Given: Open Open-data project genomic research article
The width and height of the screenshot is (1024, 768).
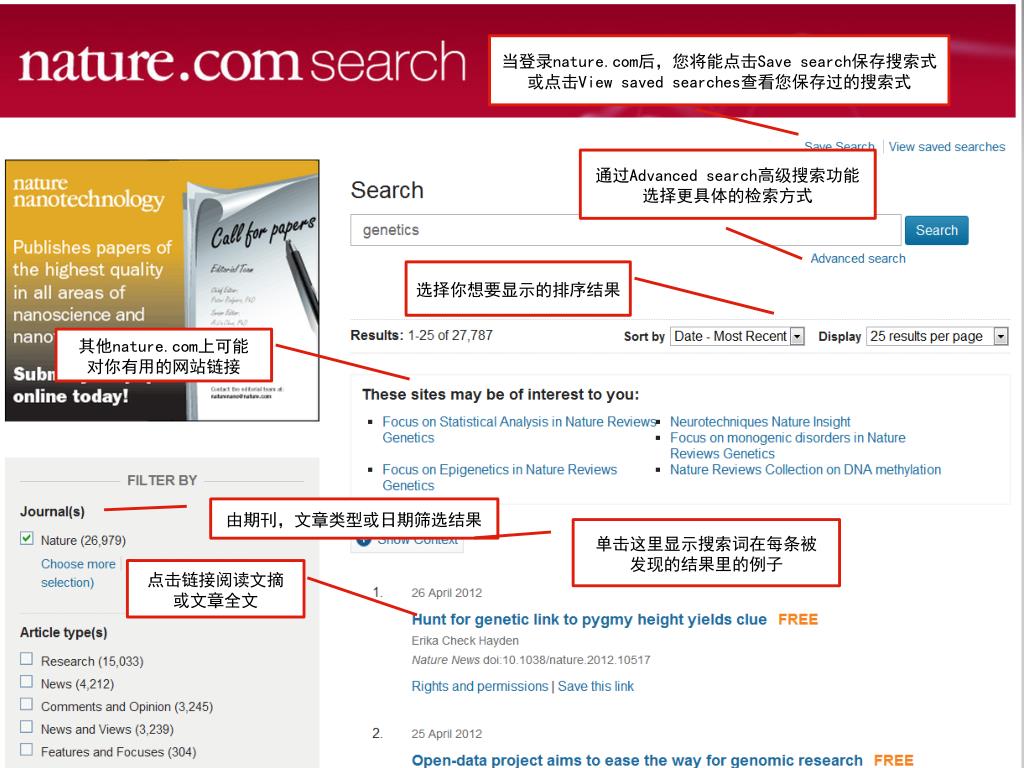Looking at the screenshot, I should pyautogui.click(x=637, y=760).
